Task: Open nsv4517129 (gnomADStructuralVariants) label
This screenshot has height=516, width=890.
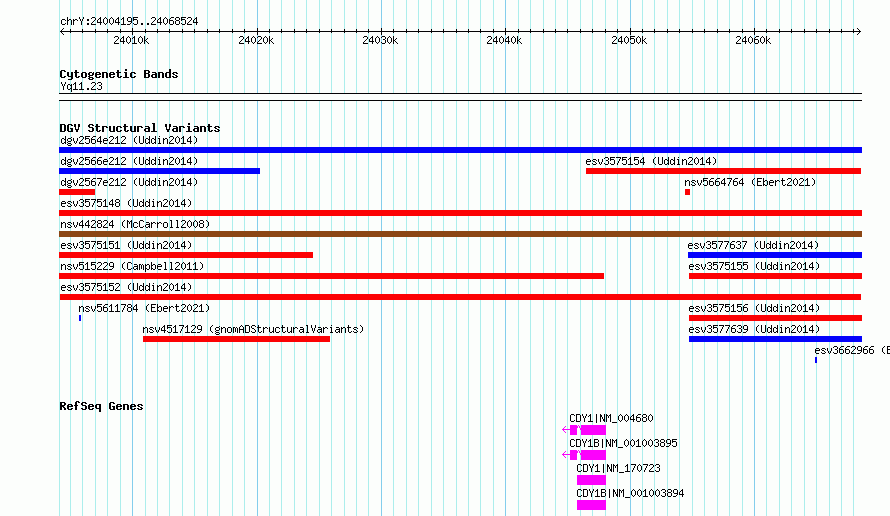Action: [x=253, y=329]
